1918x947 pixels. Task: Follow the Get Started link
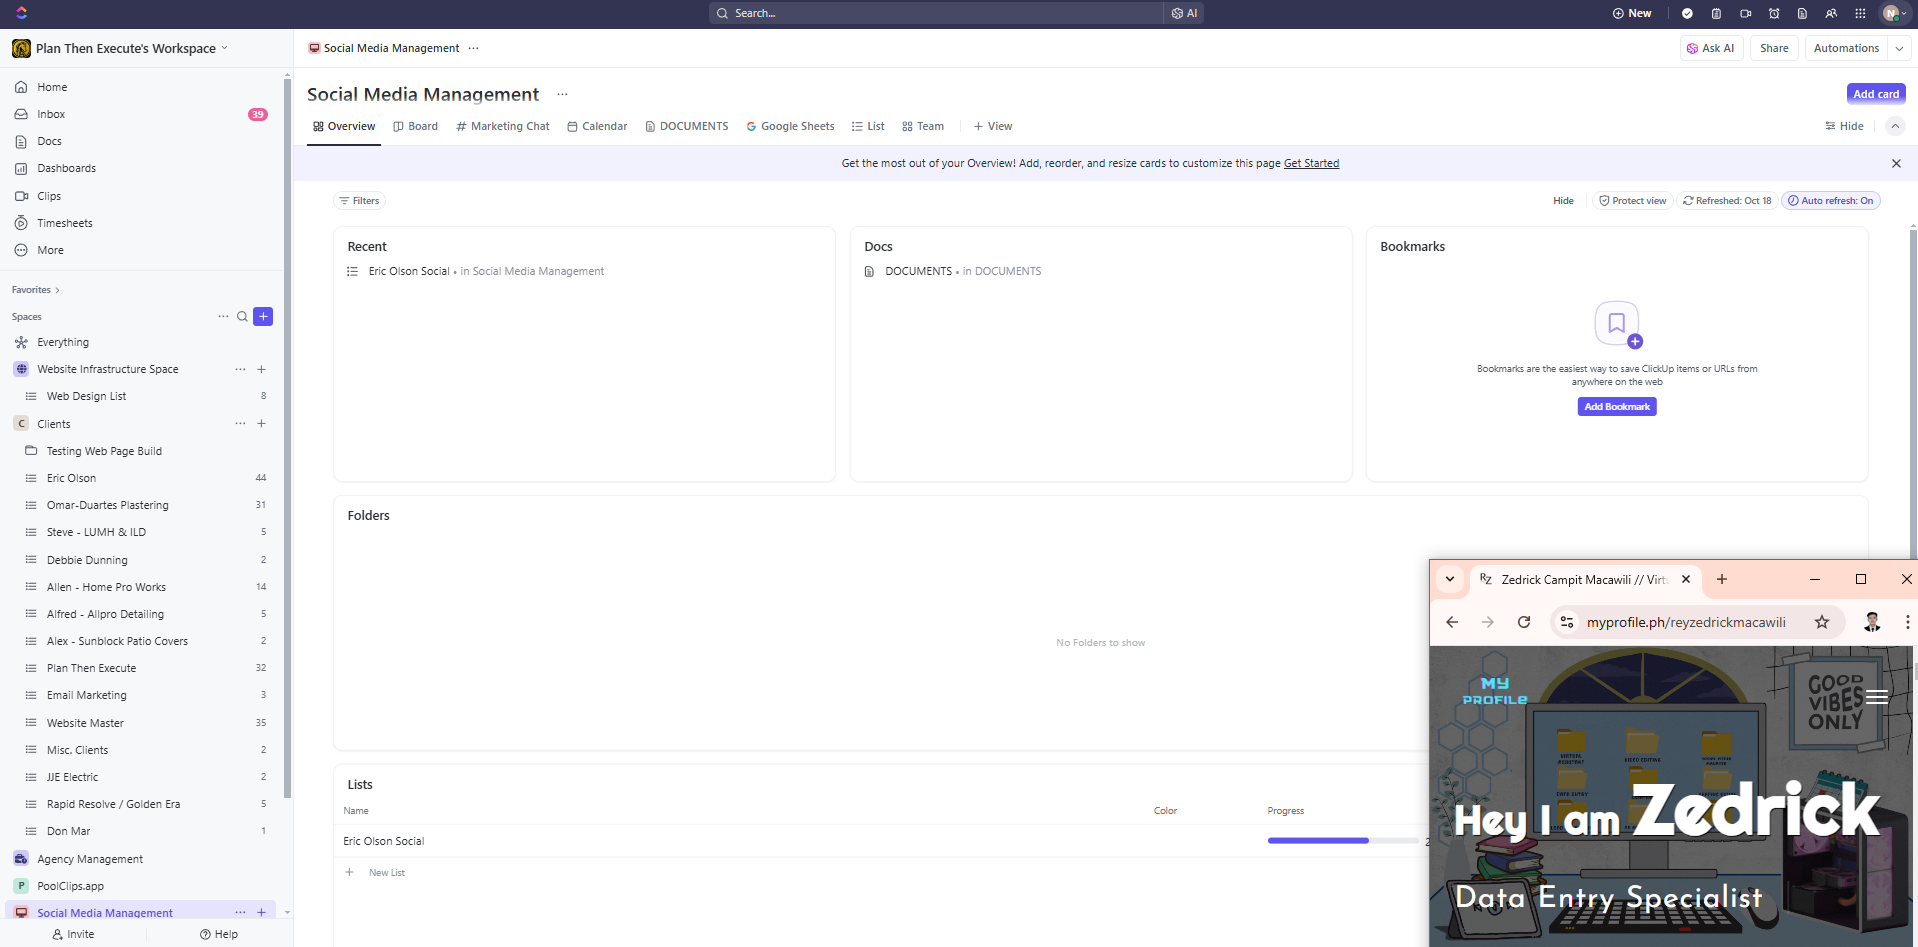(1311, 163)
